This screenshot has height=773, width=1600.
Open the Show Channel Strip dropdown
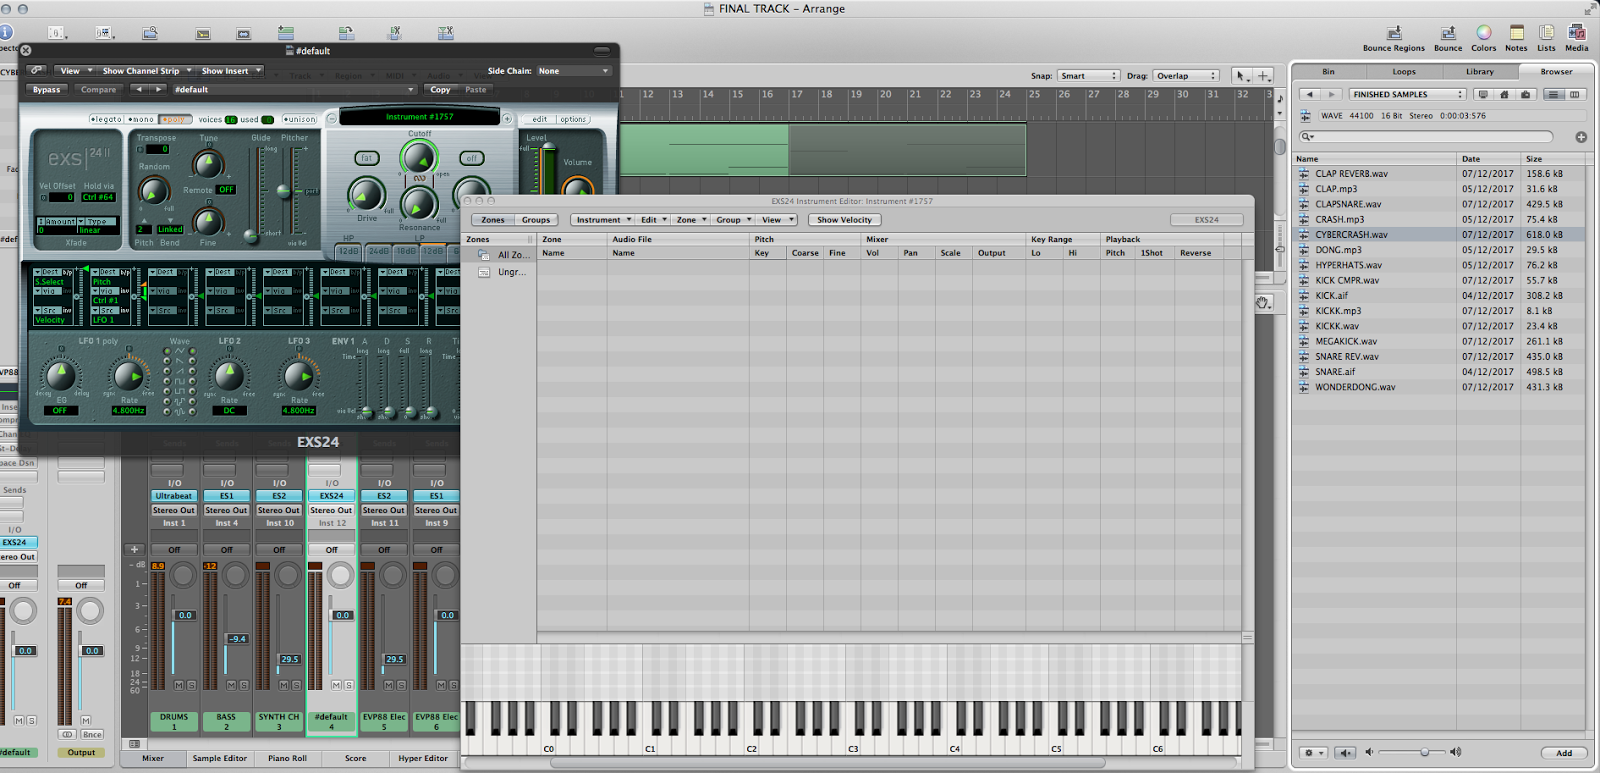146,70
